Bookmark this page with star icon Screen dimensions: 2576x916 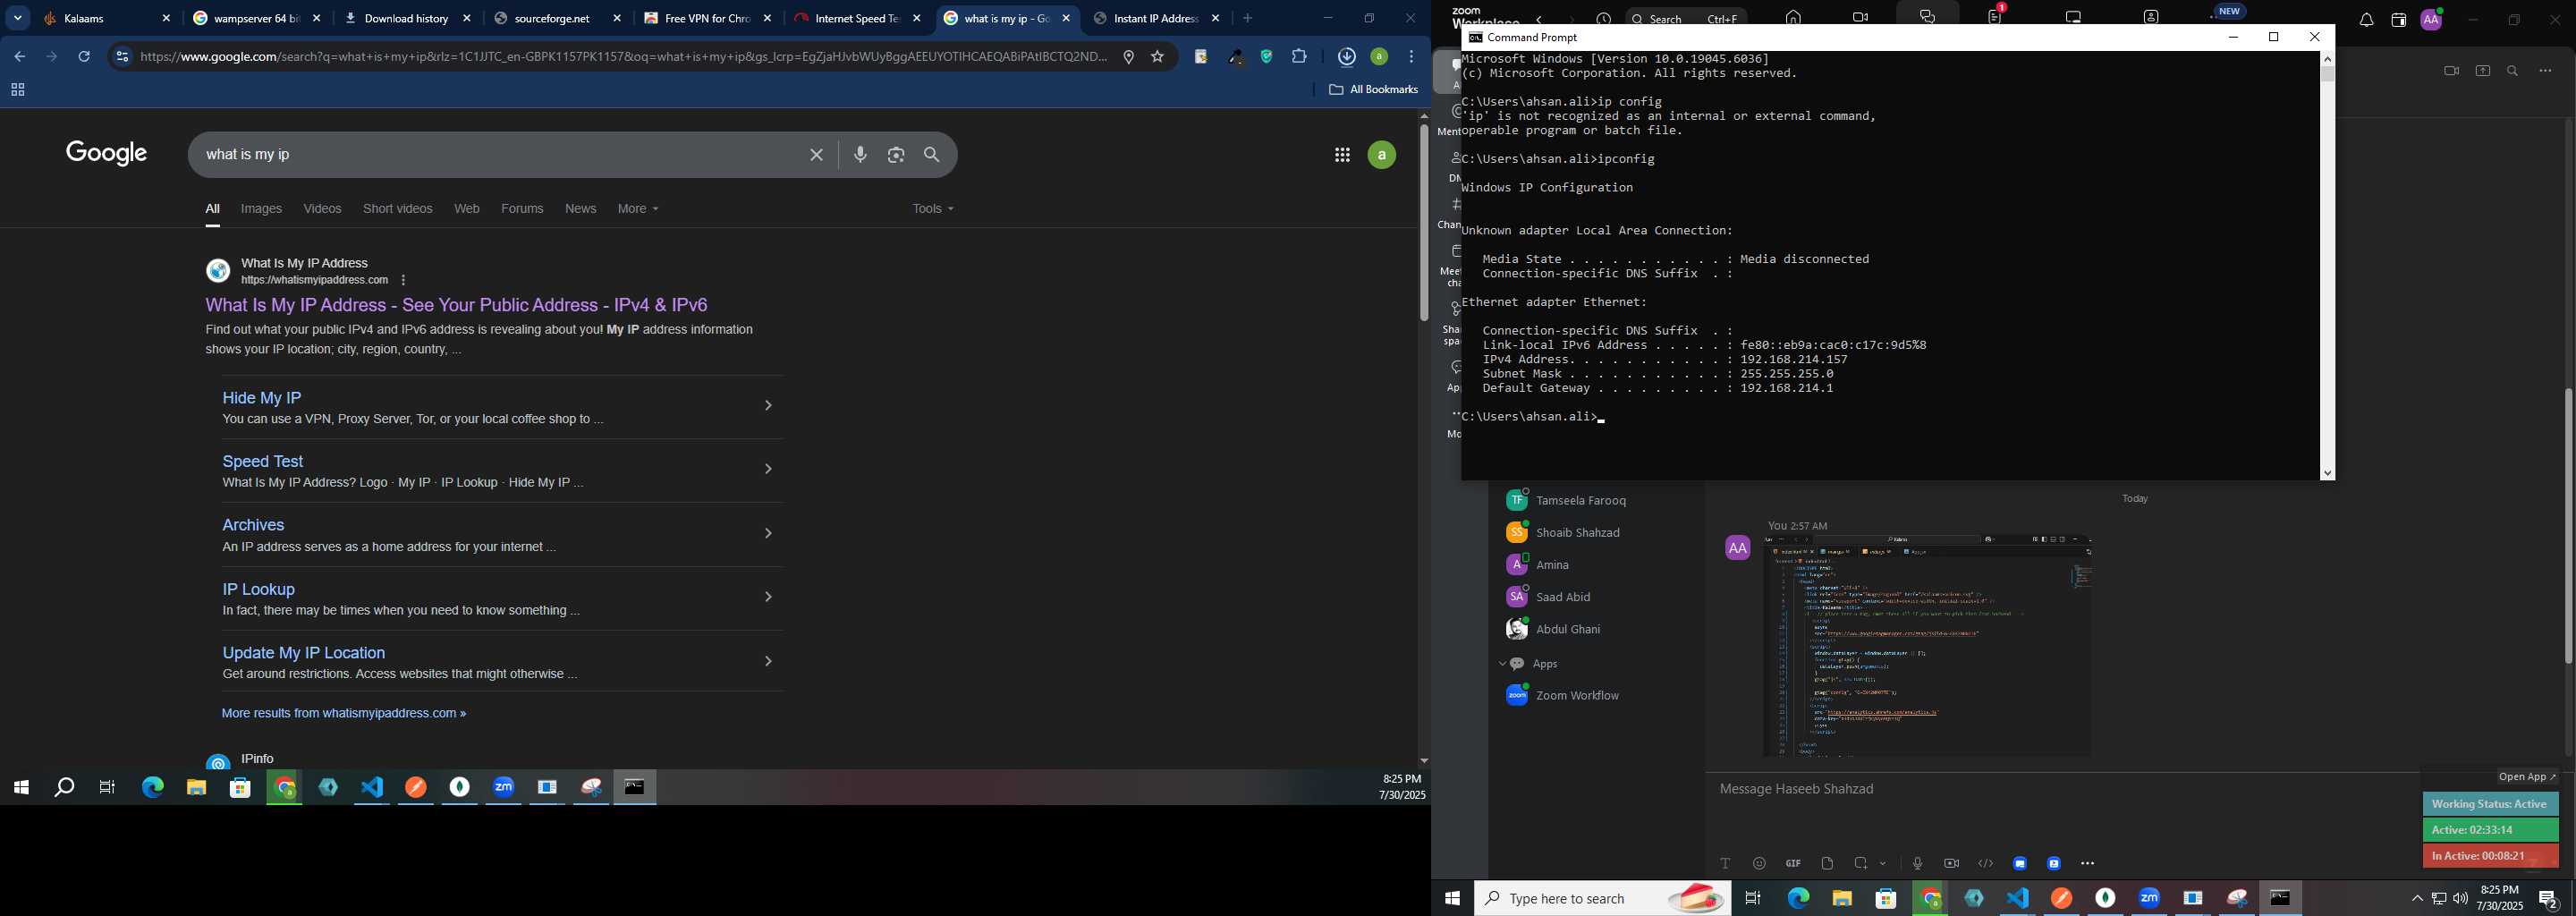click(x=1158, y=57)
